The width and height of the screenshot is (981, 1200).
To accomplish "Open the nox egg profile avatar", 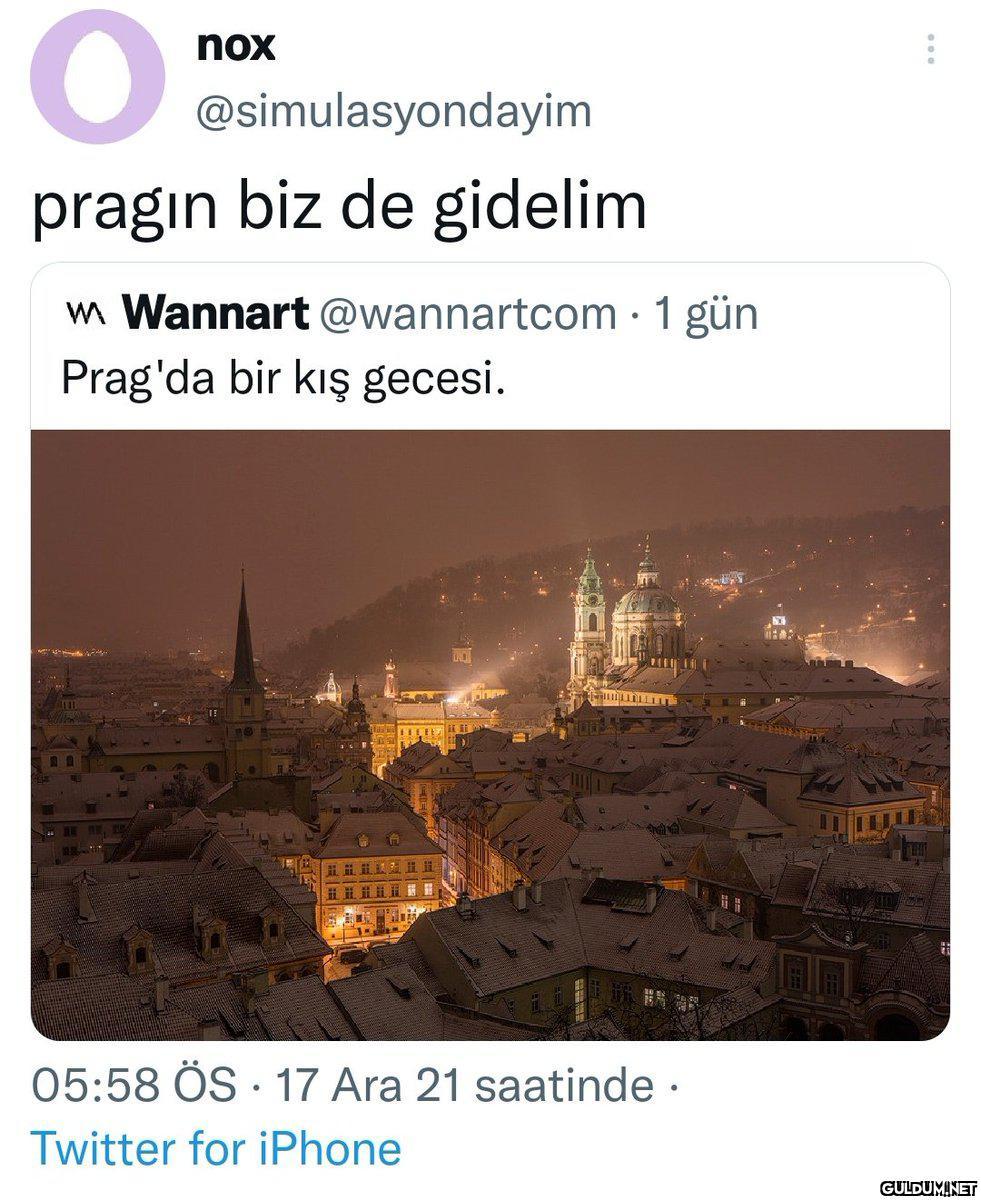I will [x=97, y=77].
